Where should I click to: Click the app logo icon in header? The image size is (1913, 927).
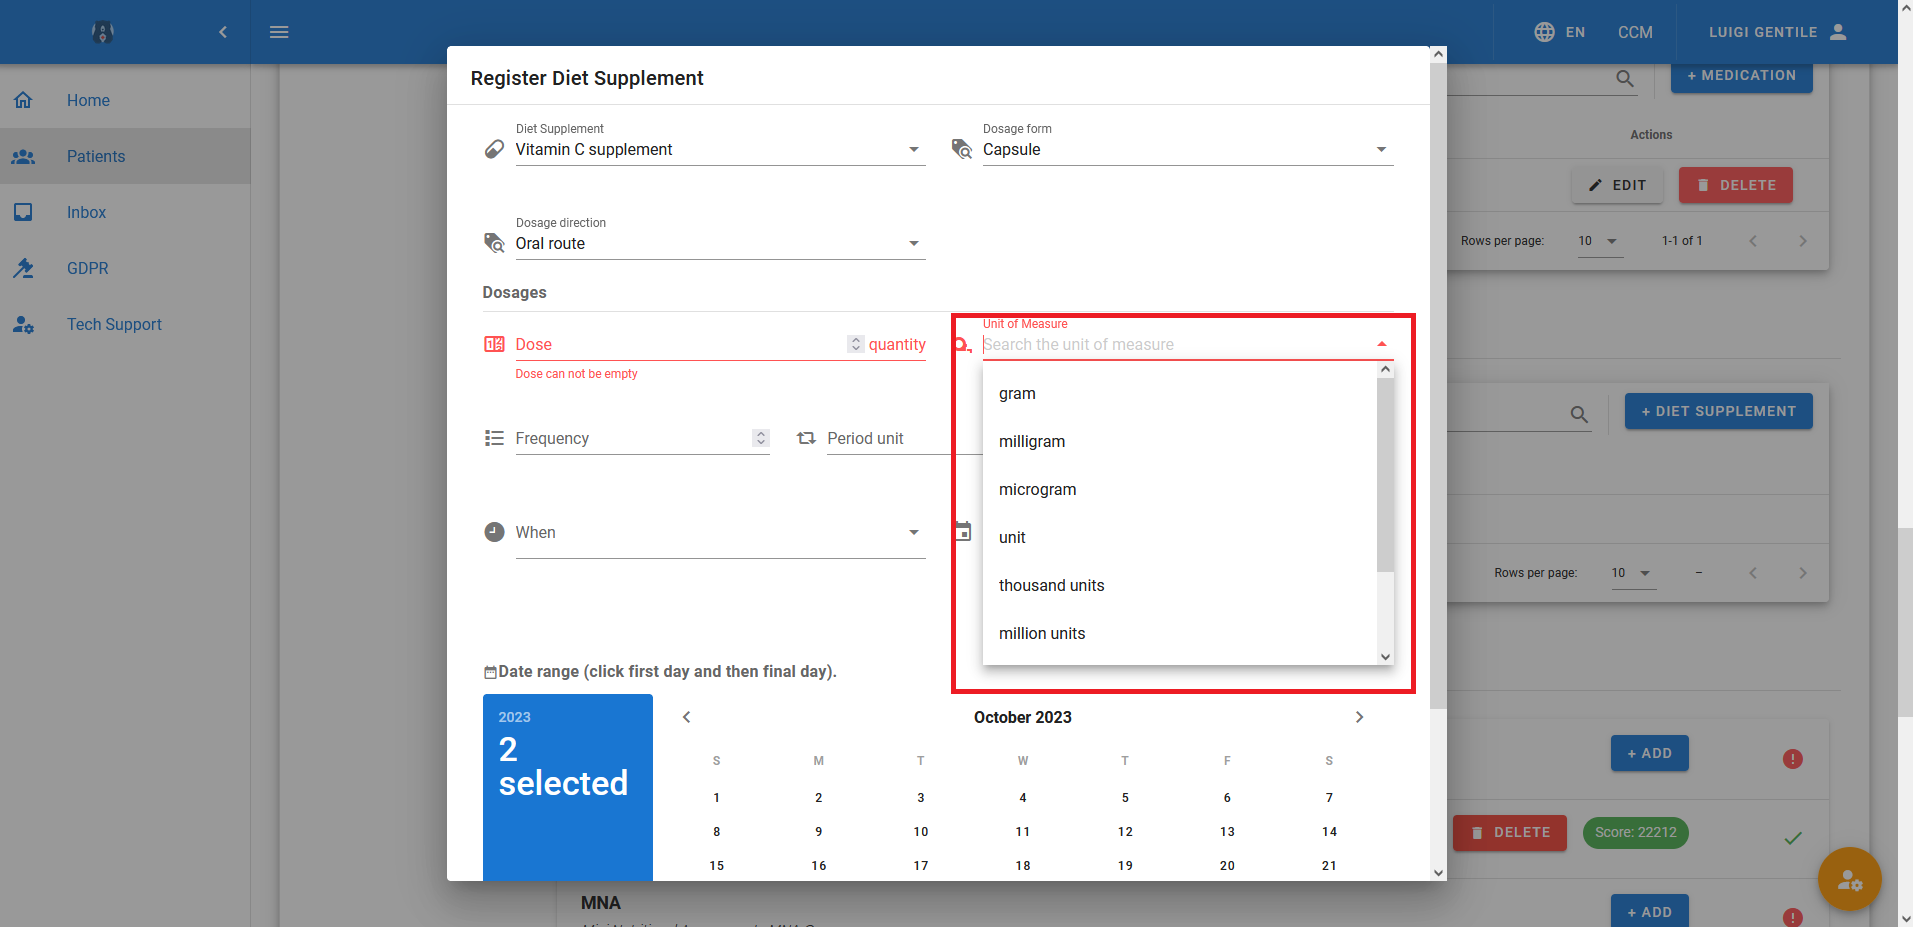103,32
